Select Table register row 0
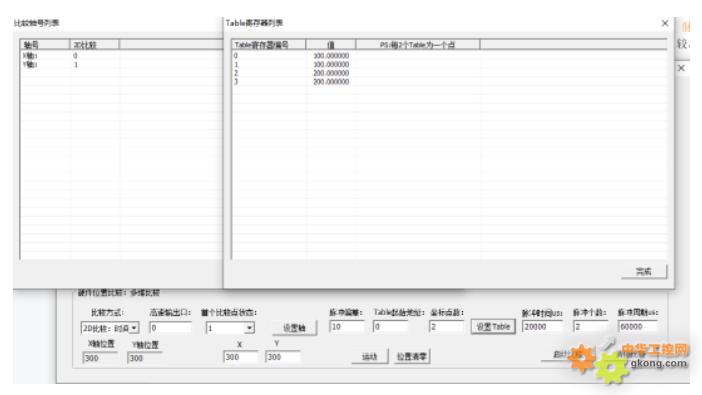Image resolution: width=702 pixels, height=395 pixels. pyautogui.click(x=449, y=56)
